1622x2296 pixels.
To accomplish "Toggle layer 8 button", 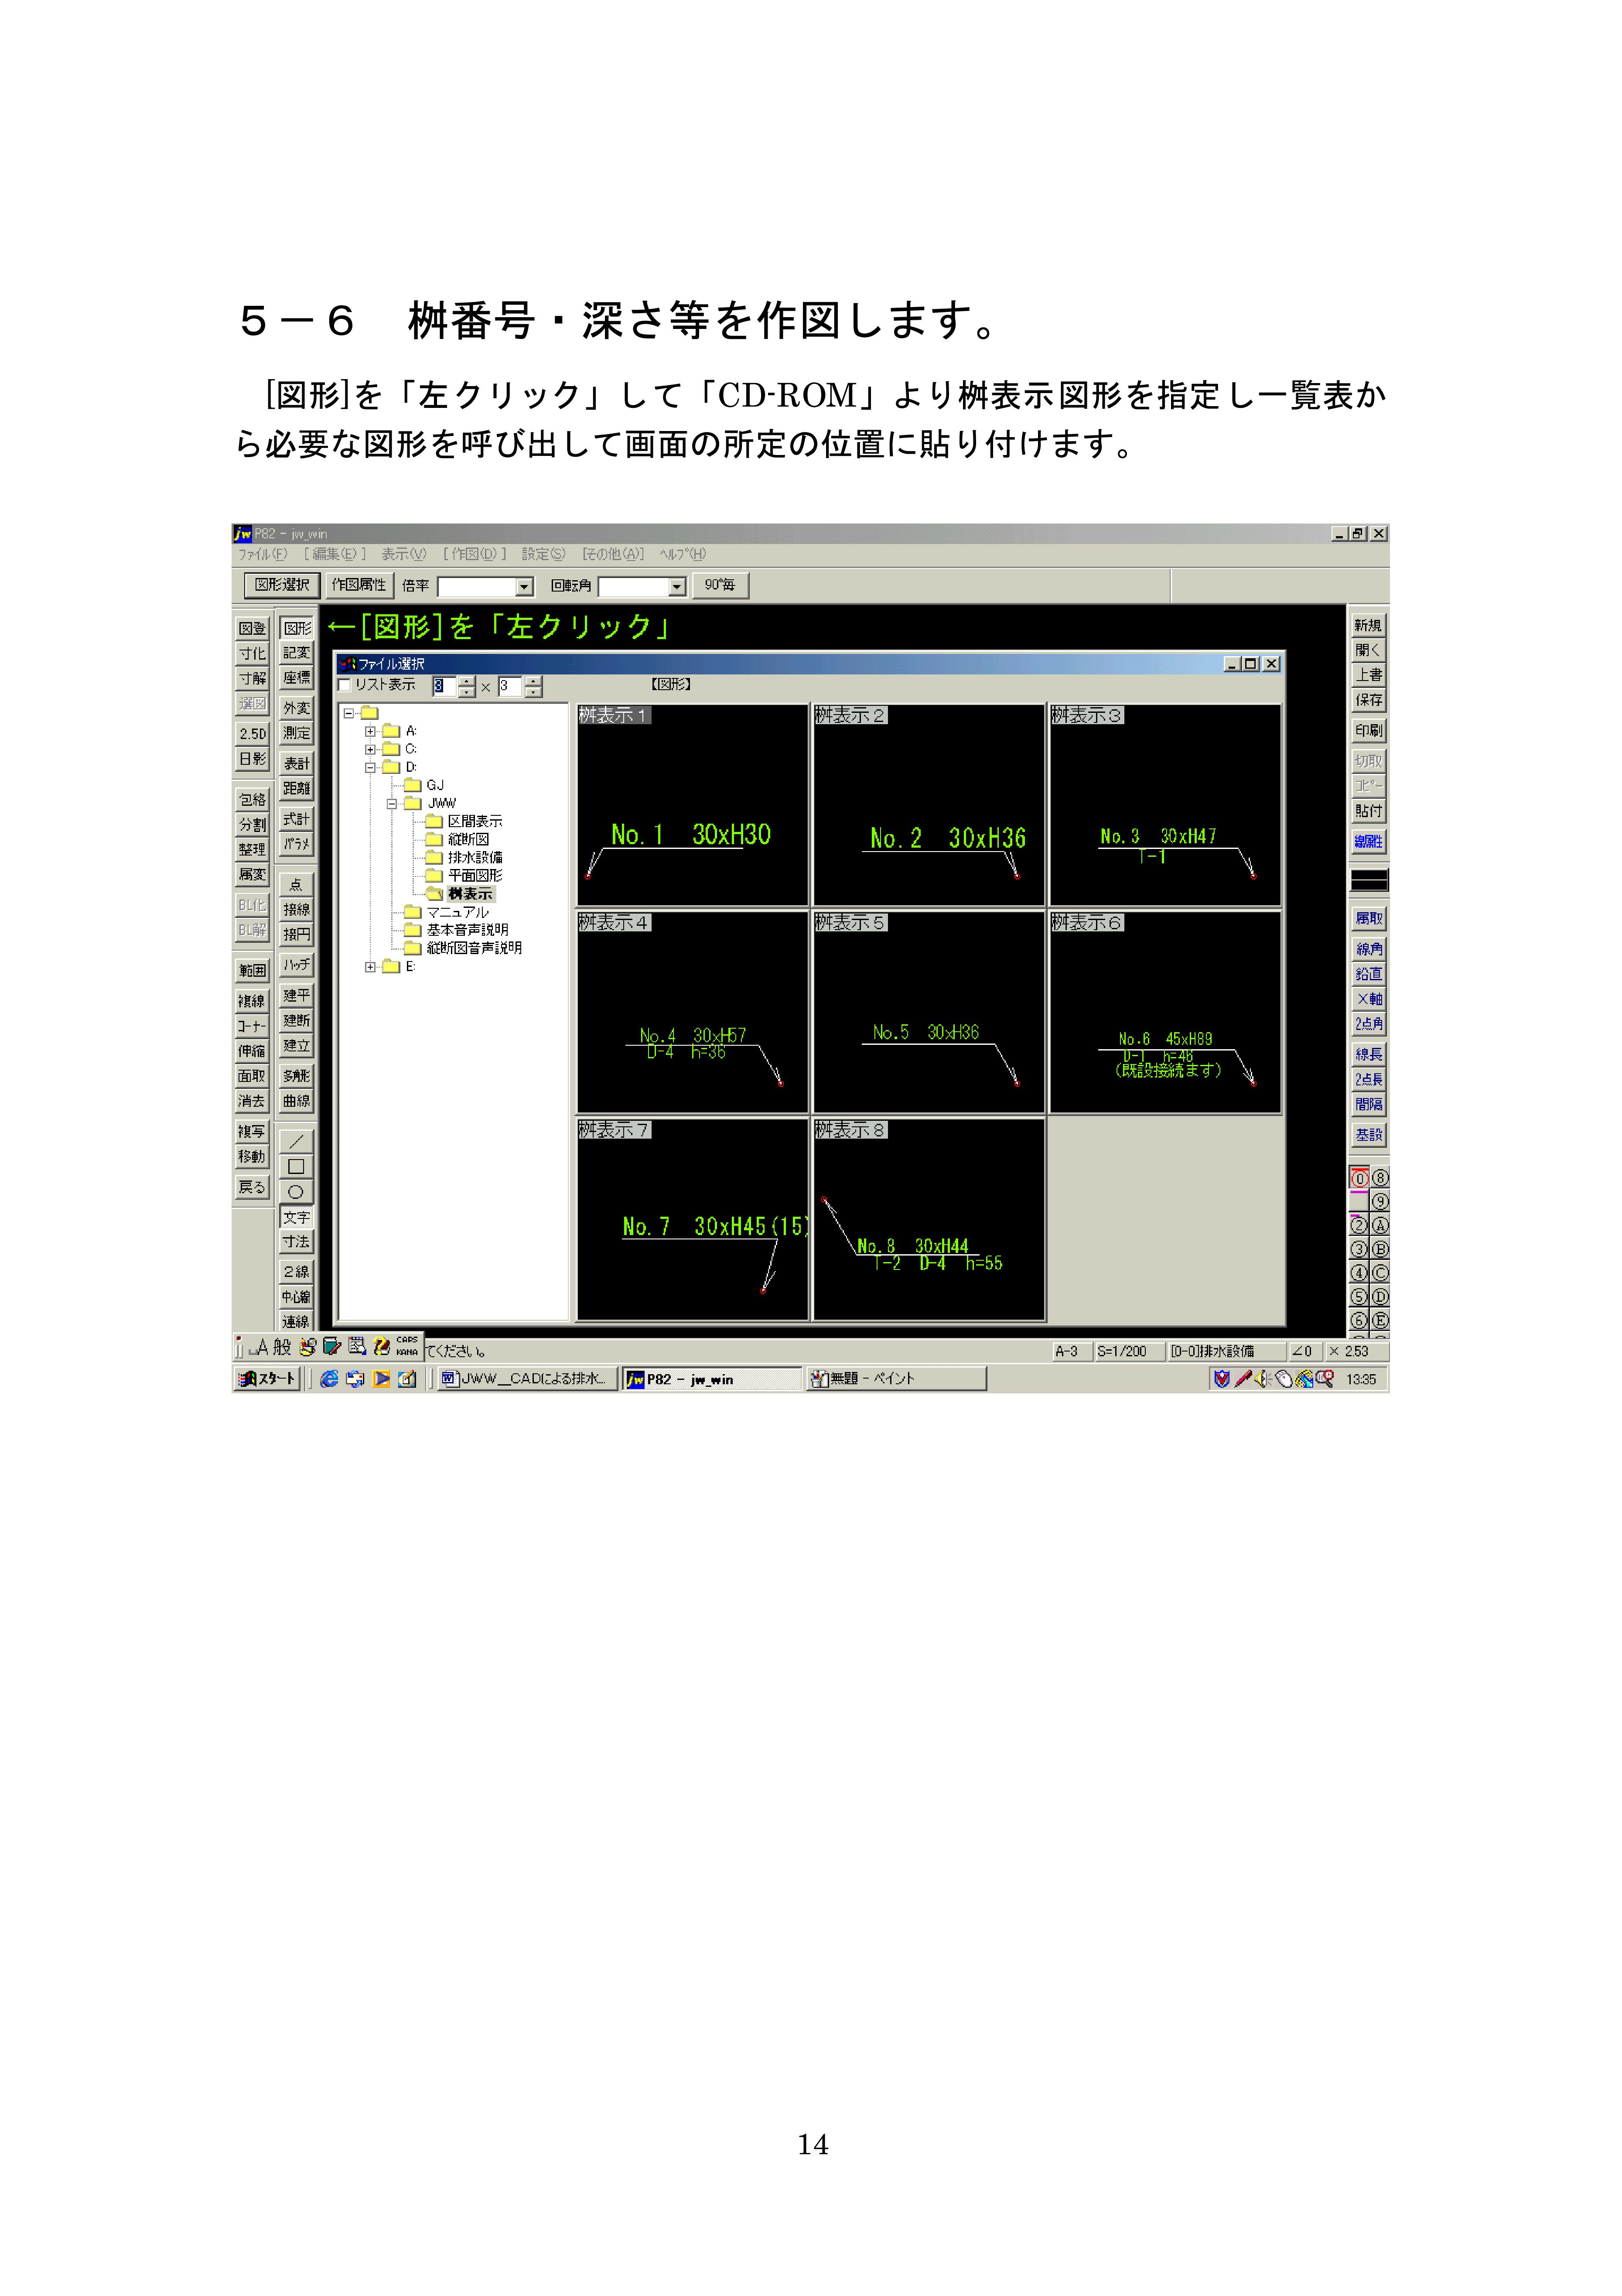I will [1380, 1178].
